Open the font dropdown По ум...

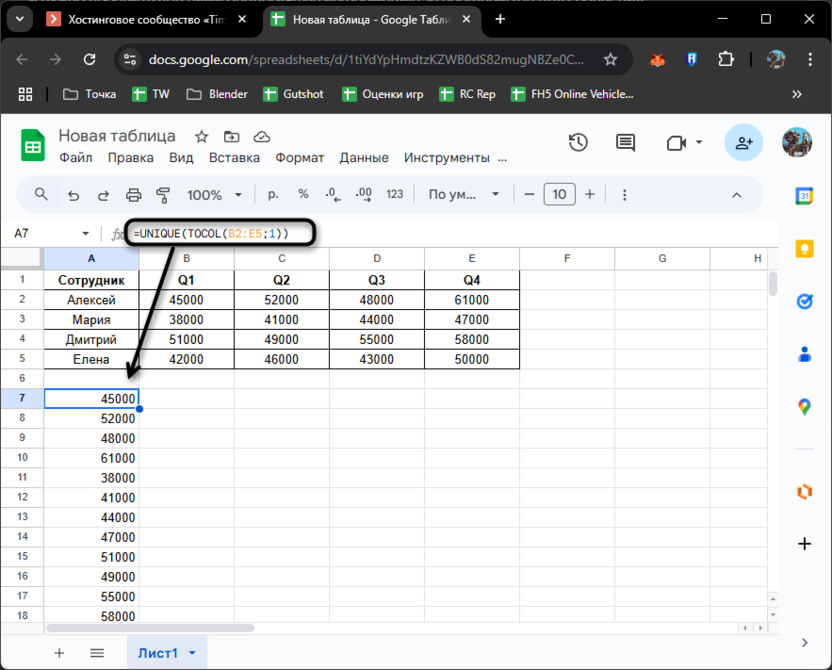462,195
